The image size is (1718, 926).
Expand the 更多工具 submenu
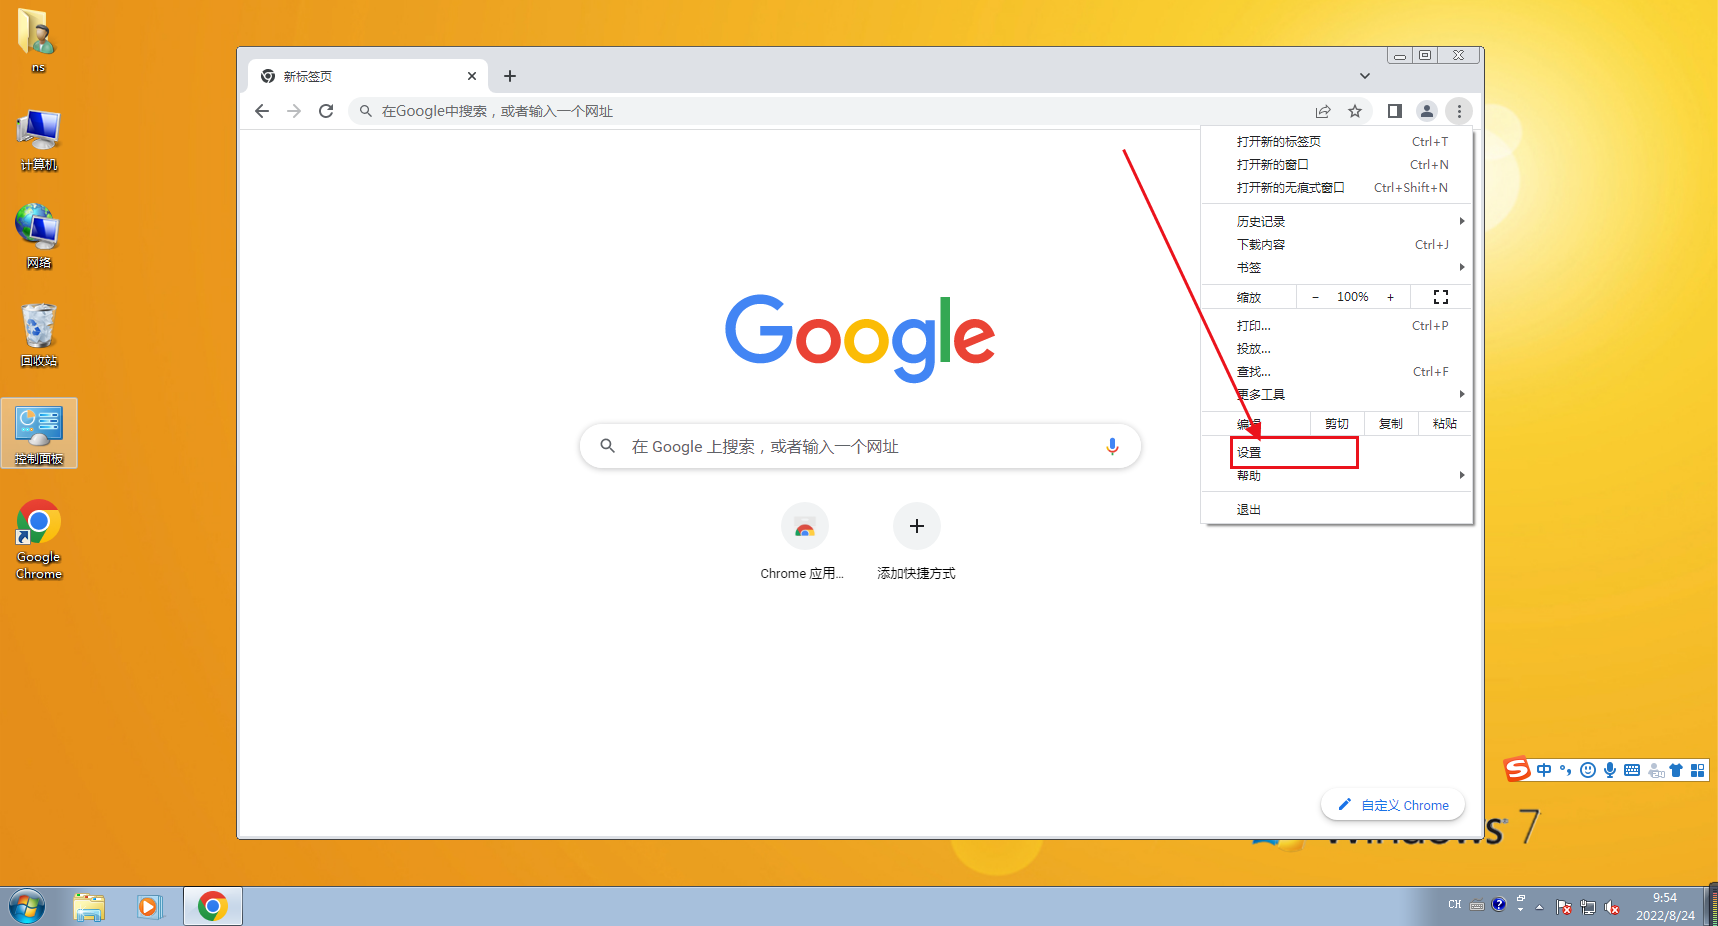[x=1337, y=395]
